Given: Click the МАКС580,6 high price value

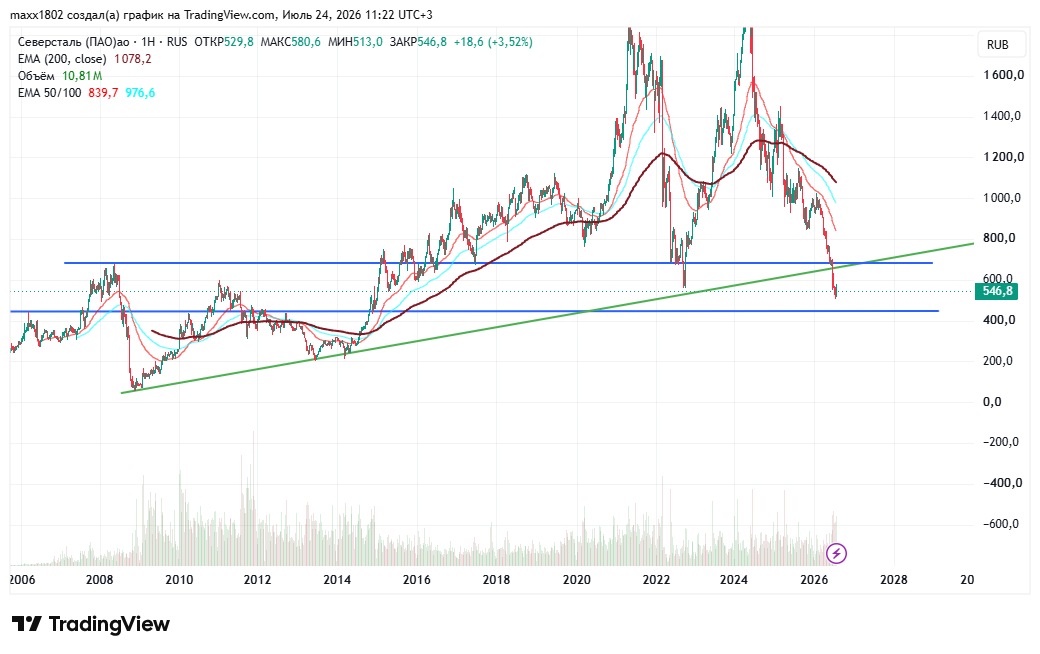Looking at the screenshot, I should [x=291, y=42].
